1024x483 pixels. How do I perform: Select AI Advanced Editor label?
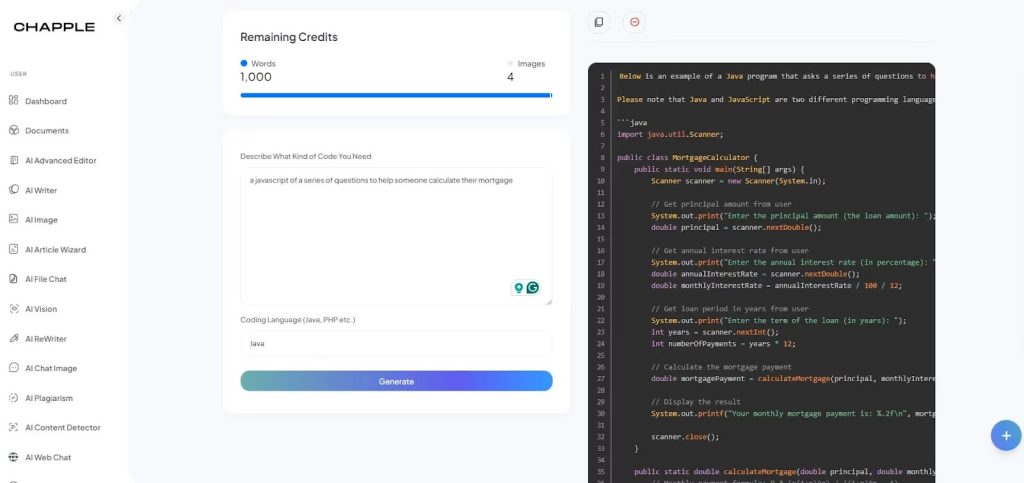pyautogui.click(x=61, y=161)
